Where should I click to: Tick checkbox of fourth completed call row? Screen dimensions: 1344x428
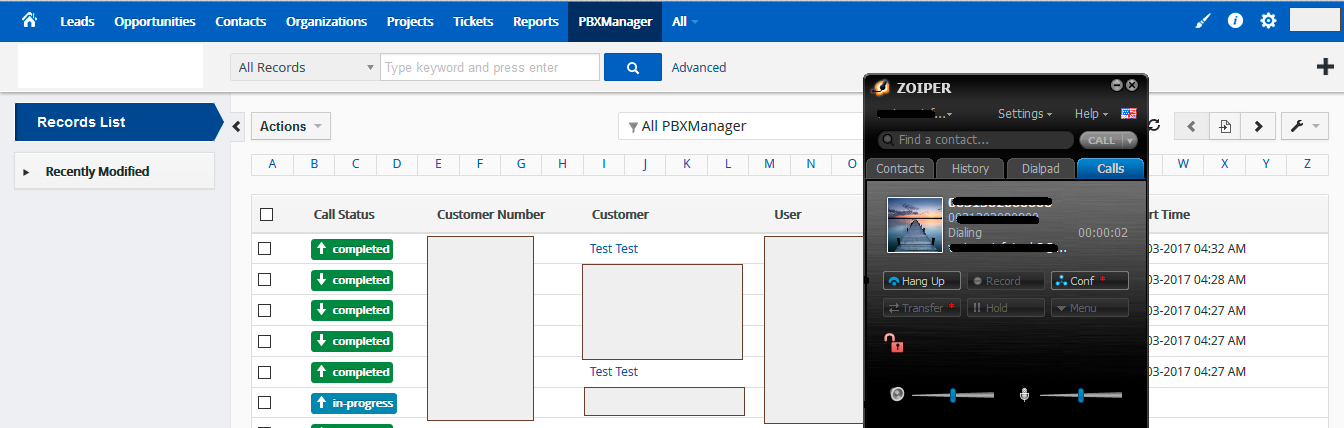tap(265, 341)
